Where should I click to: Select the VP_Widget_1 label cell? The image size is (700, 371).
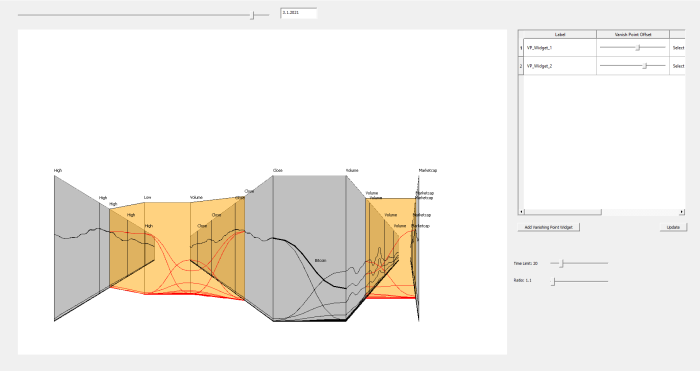[560, 48]
